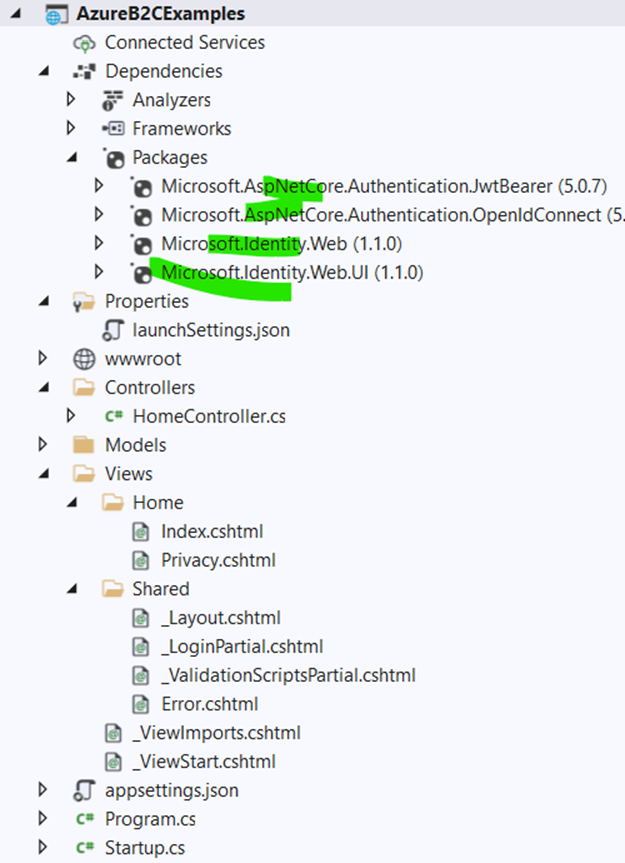Click the Microsoft.Identity.Web (1.1.0) package icon
This screenshot has height=863, width=625.
[x=142, y=244]
